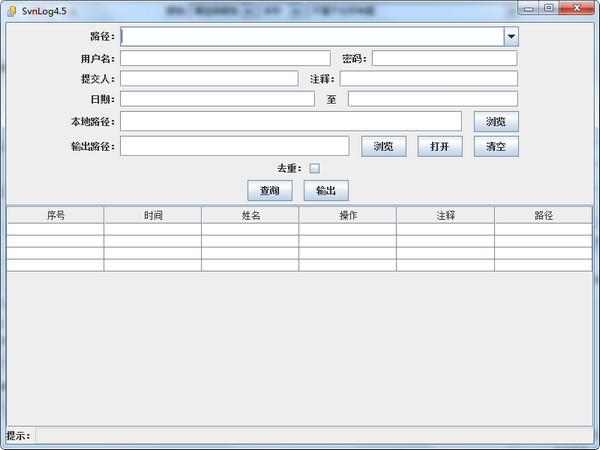Image resolution: width=600 pixels, height=450 pixels.
Task: Click the 日期 start date field
Action: 217,99
